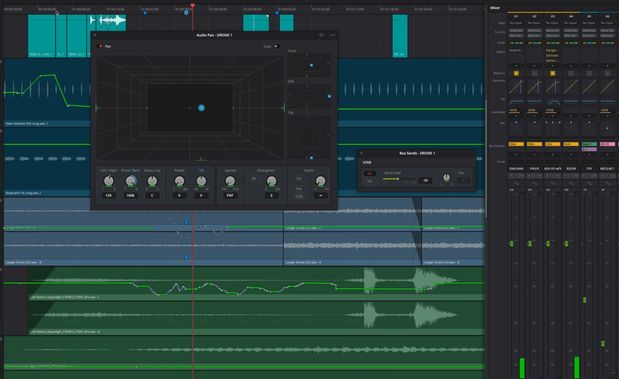619x379 pixels.
Task: Click the Spread knob in Audio Pan
Action: pos(230,181)
